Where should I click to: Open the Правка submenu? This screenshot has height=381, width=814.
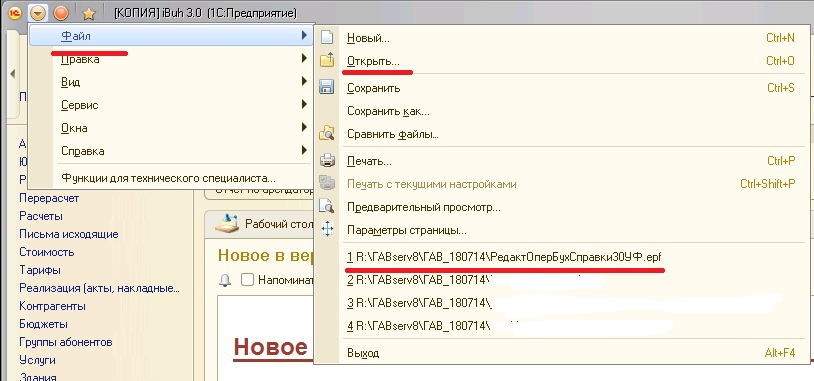point(171,59)
